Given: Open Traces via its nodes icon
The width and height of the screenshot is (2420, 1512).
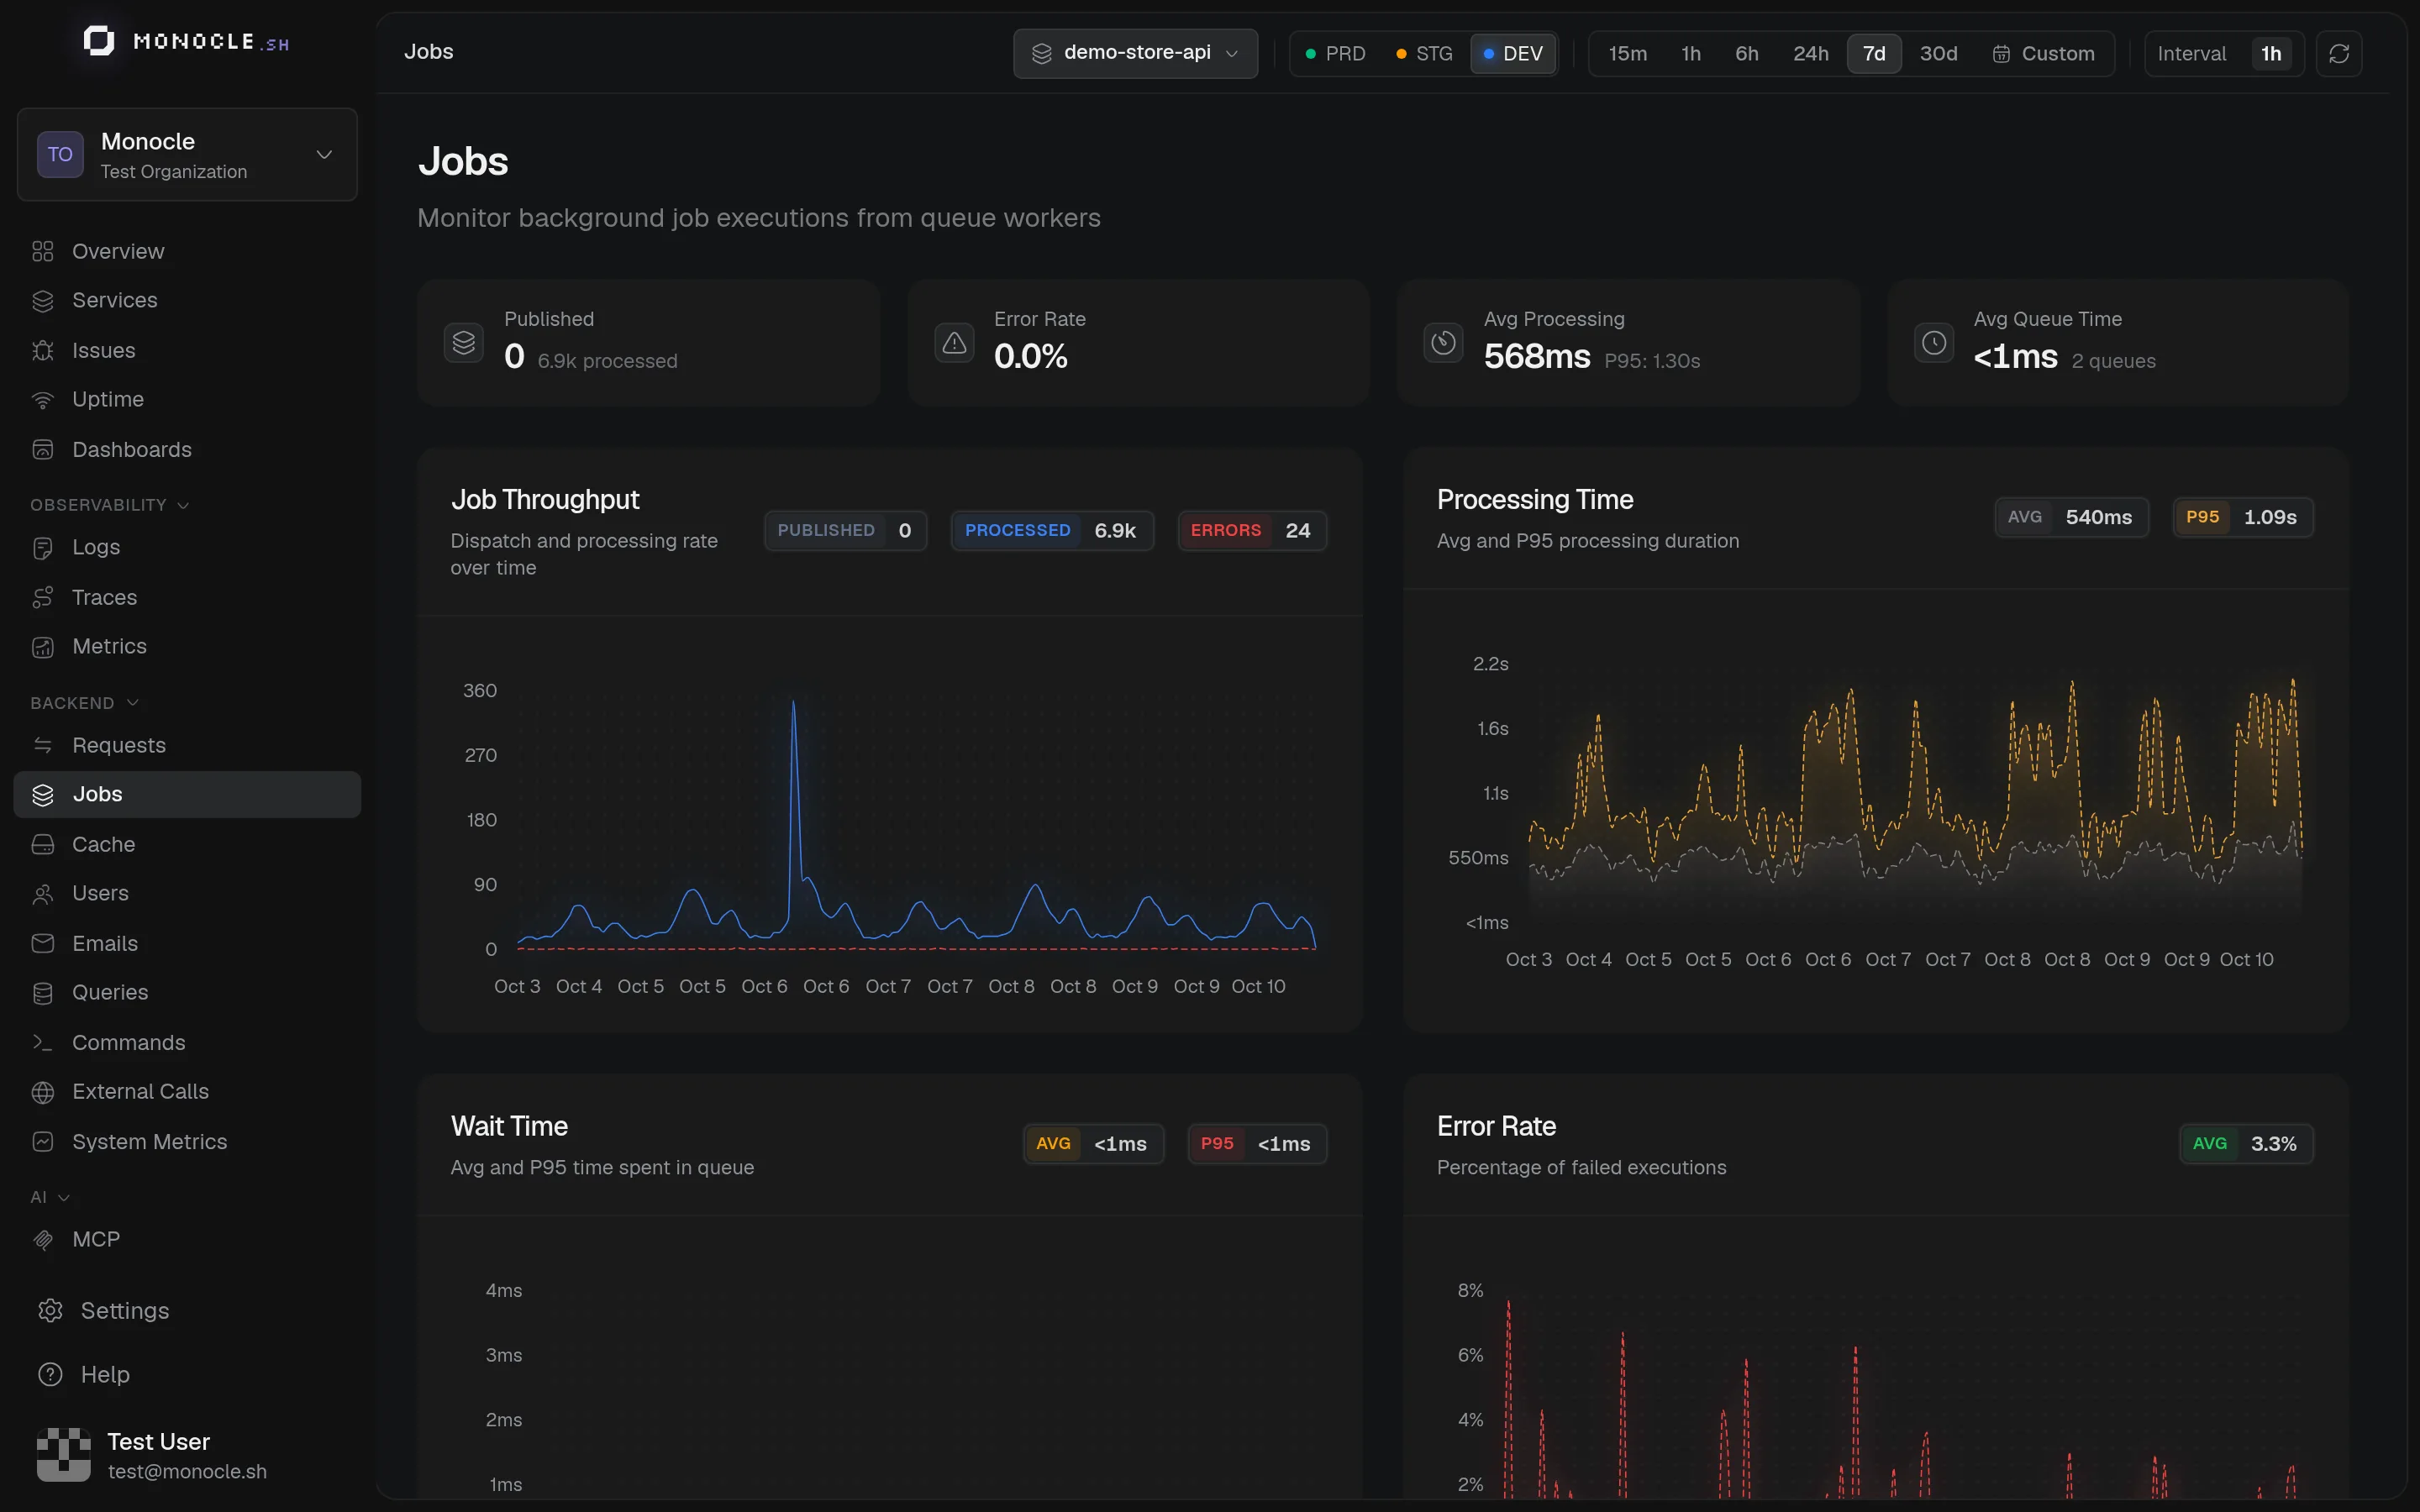Looking at the screenshot, I should point(42,597).
